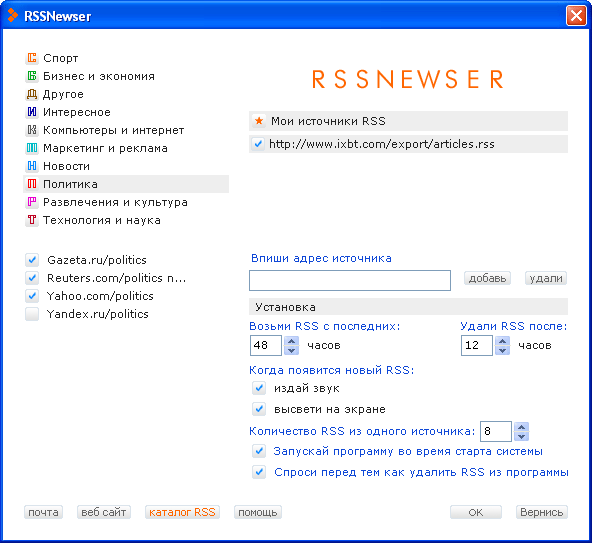Open the Бизнес и экономия category
Viewport: 592px width, 543px height.
[x=99, y=76]
